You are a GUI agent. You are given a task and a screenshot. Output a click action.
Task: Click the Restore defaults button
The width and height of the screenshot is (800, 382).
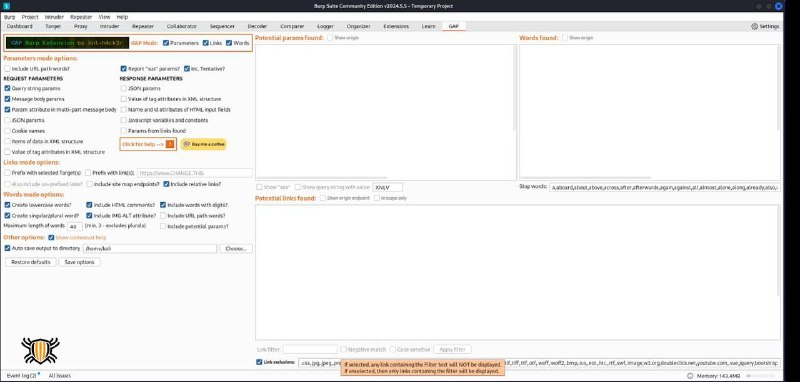click(x=31, y=262)
